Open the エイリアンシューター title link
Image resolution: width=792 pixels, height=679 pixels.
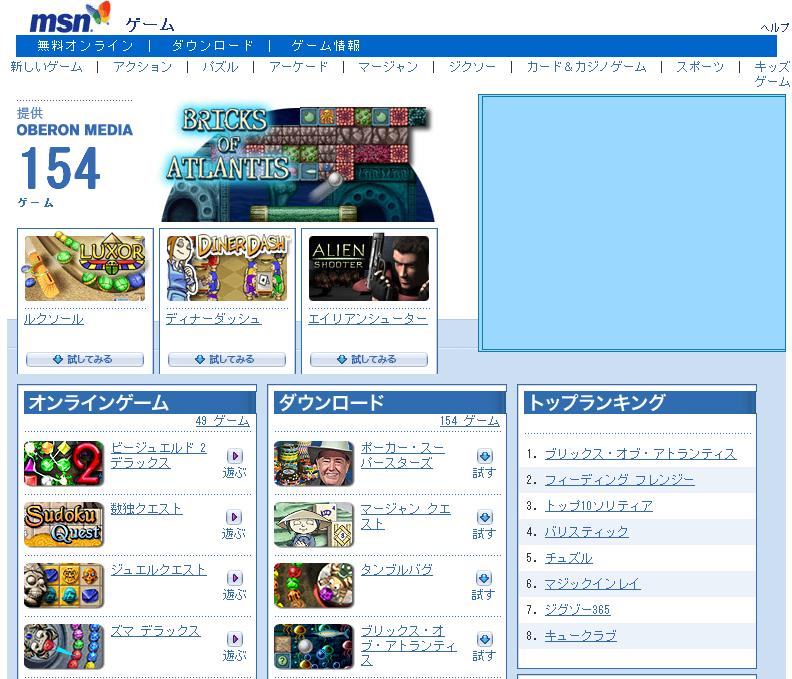pos(368,319)
